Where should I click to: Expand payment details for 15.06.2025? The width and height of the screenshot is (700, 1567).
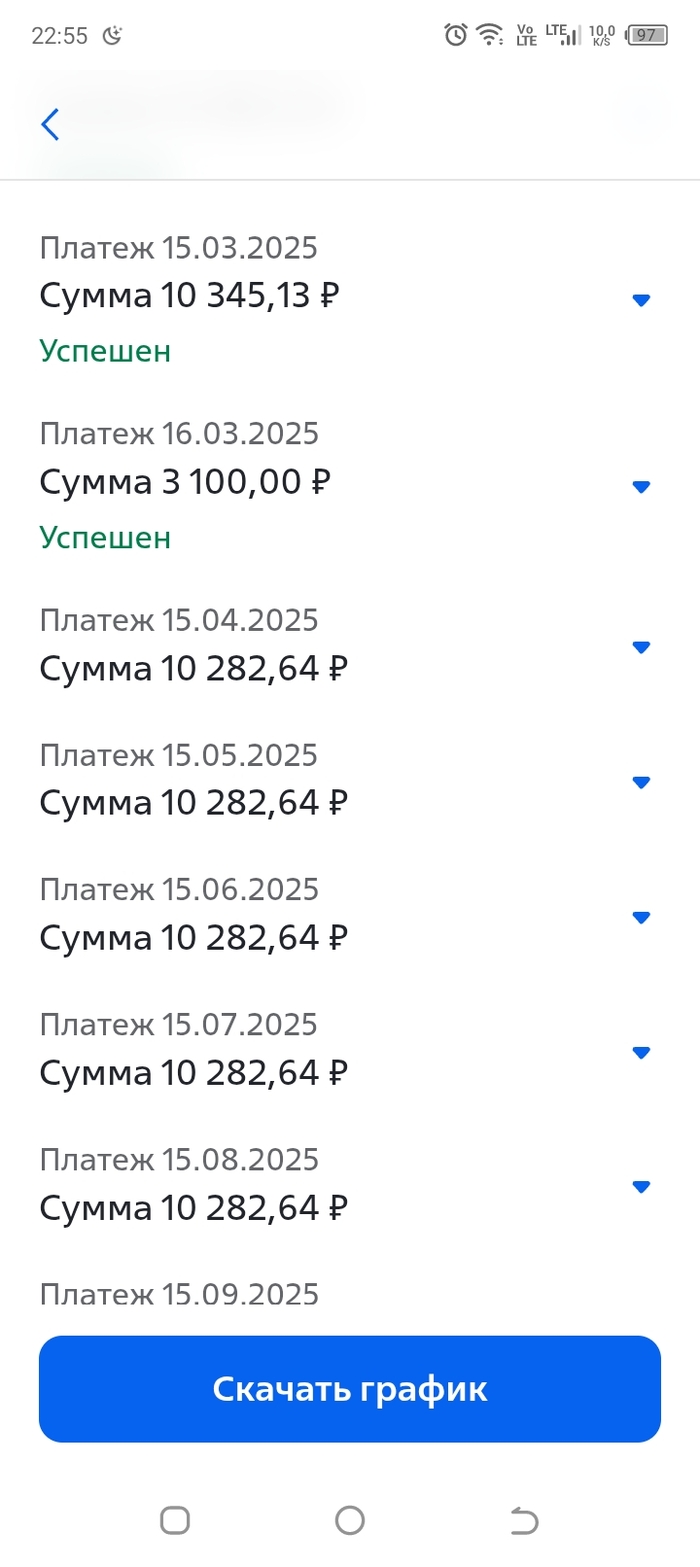point(642,917)
